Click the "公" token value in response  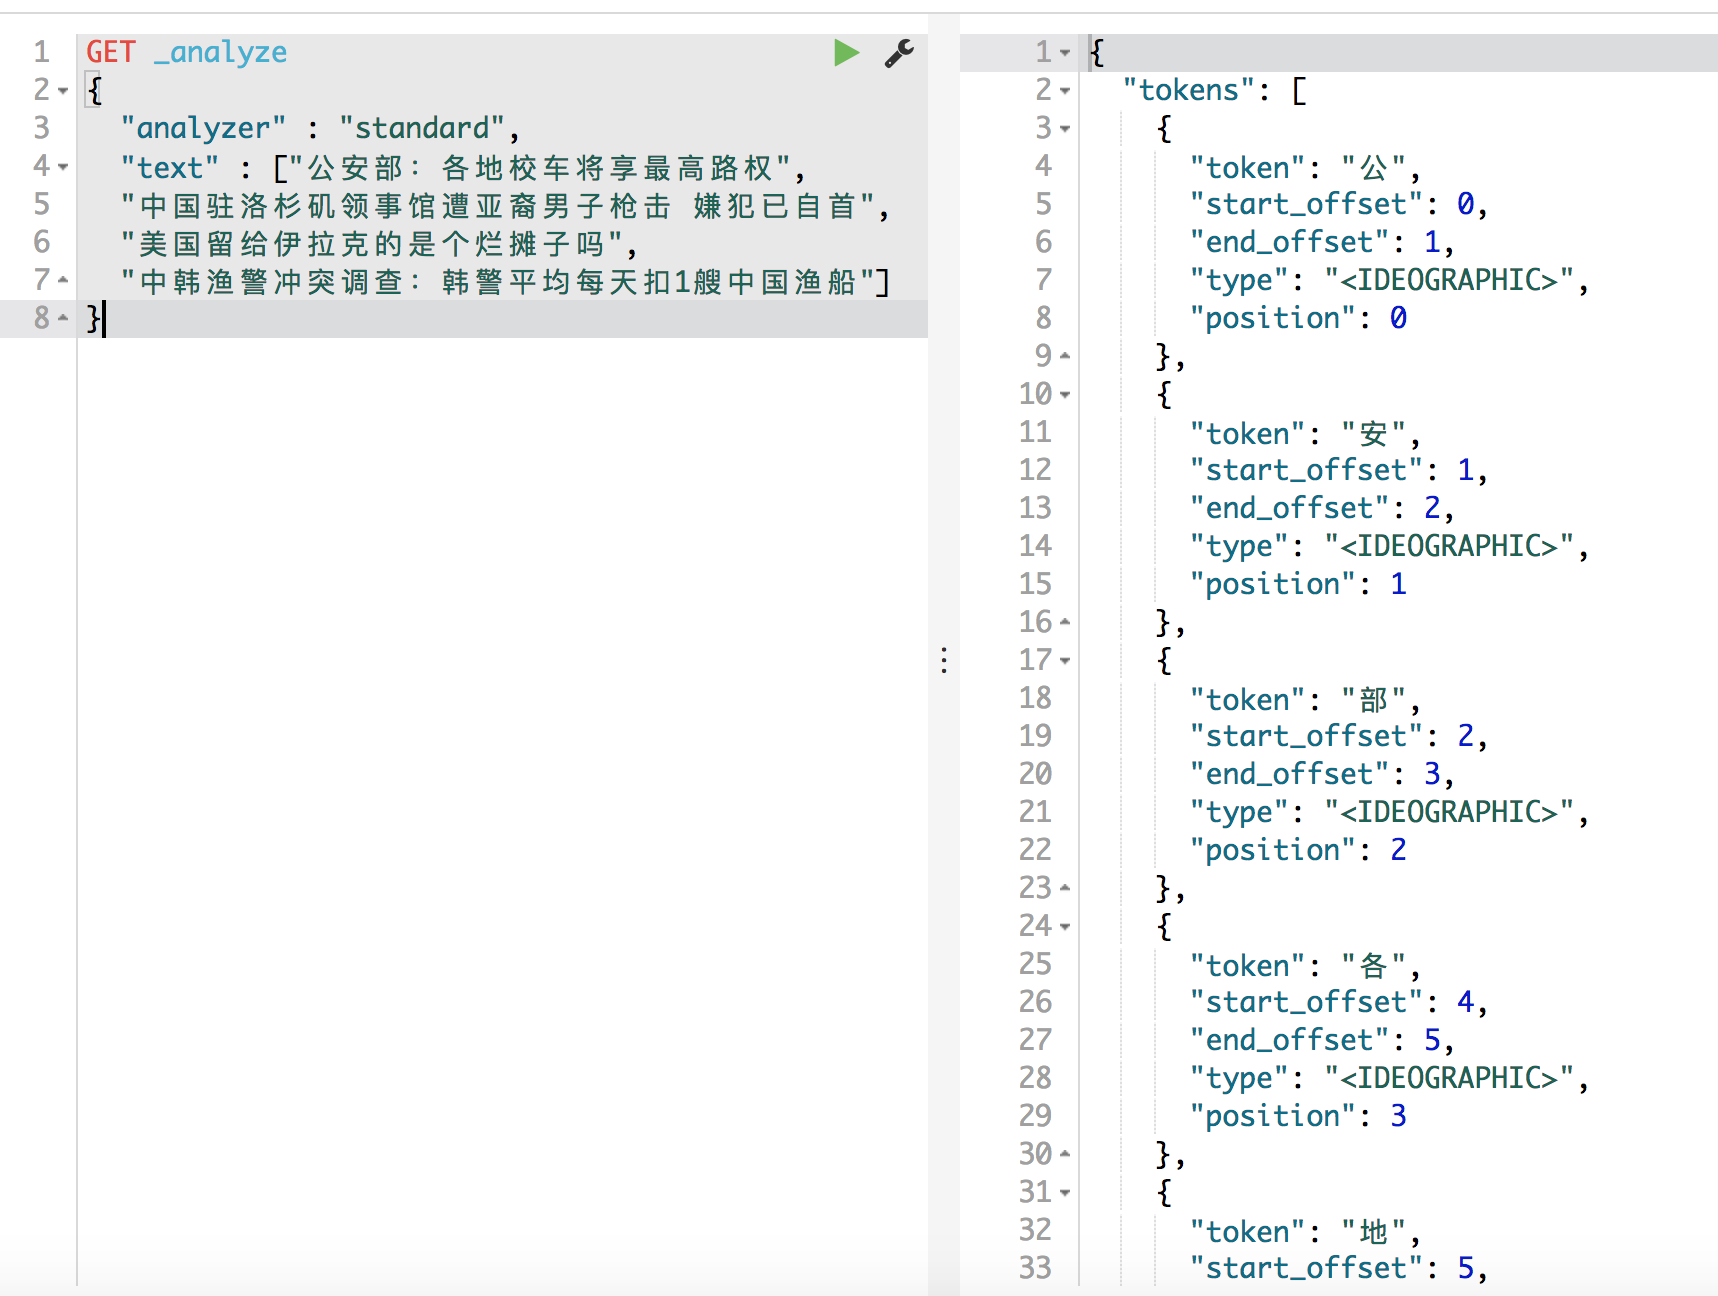coord(1374,167)
